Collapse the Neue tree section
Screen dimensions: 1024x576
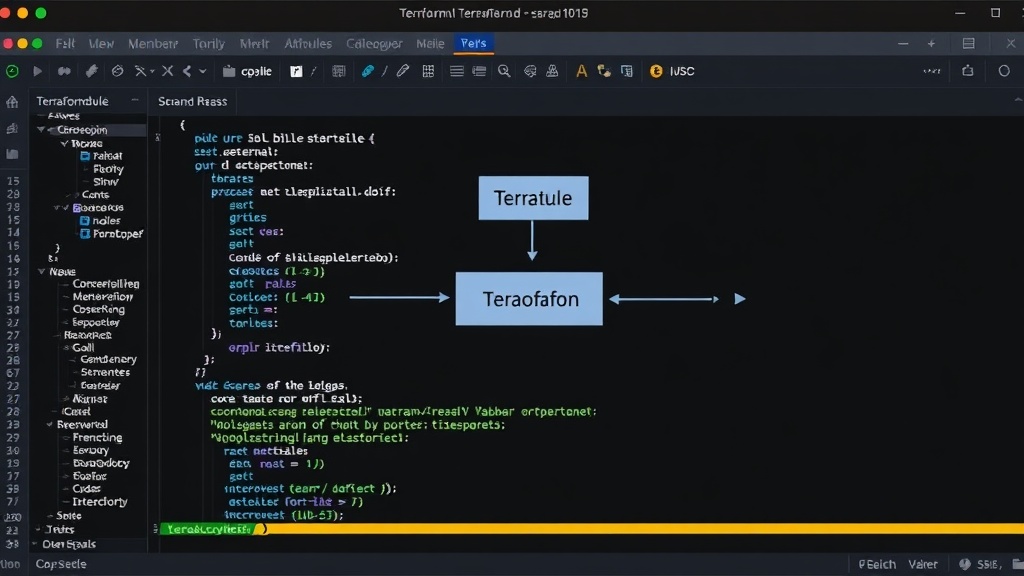pyautogui.click(x=42, y=272)
